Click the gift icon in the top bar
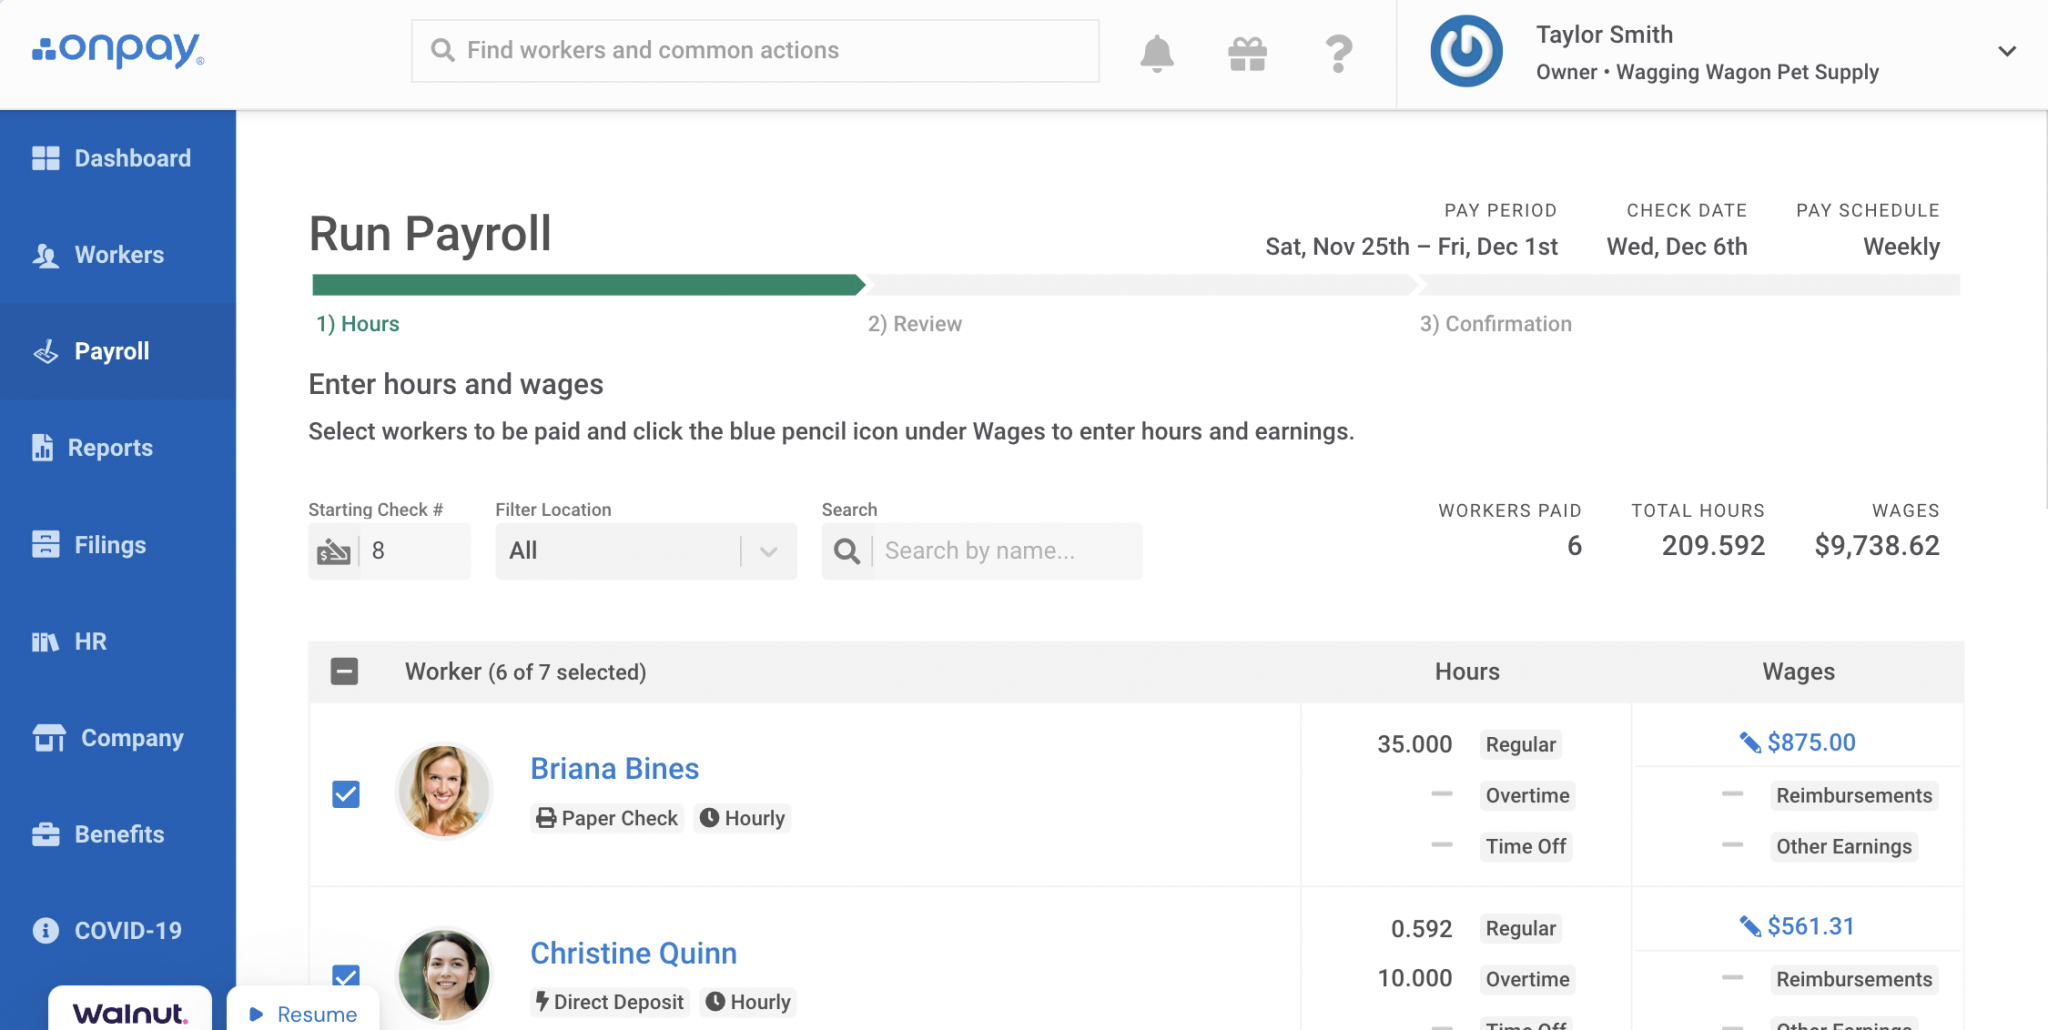 (x=1246, y=52)
